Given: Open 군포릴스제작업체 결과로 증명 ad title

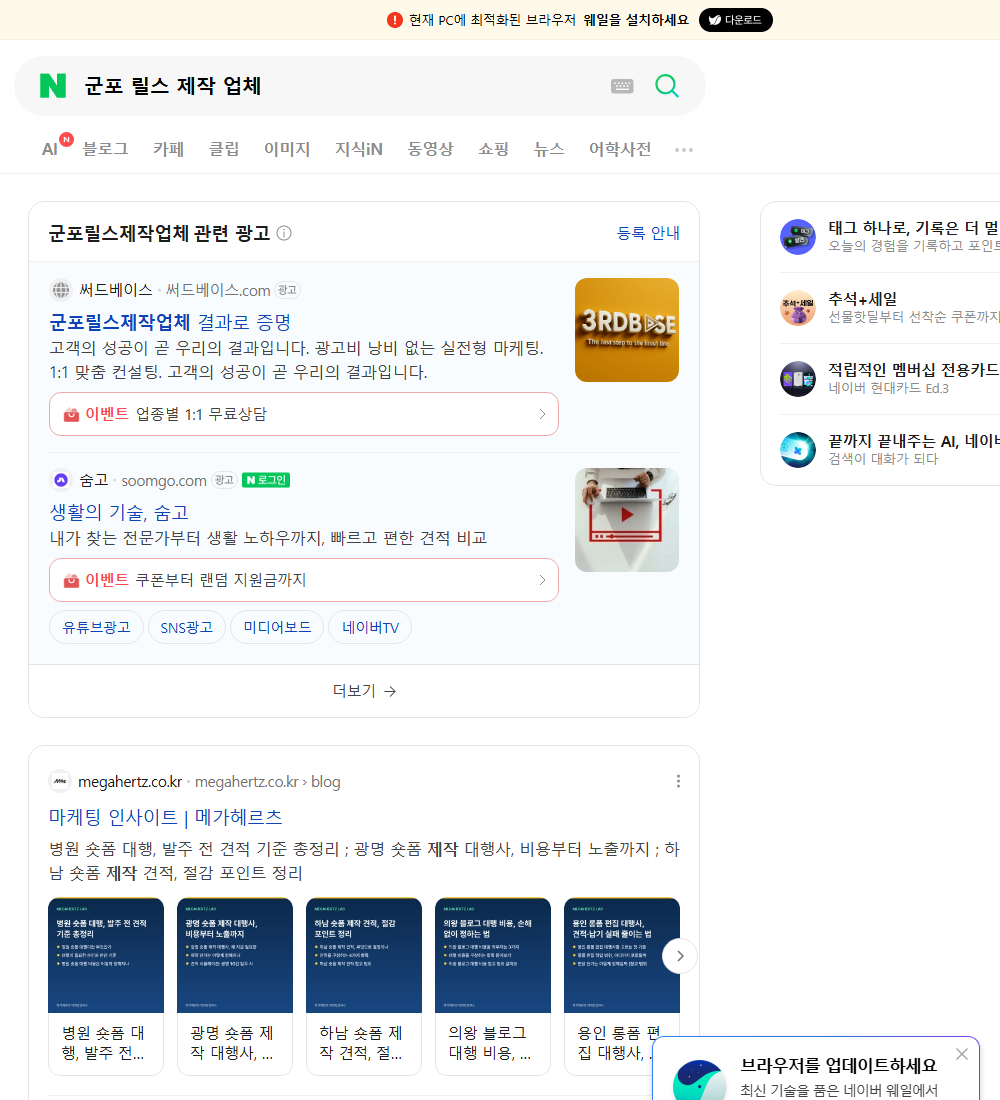Looking at the screenshot, I should point(170,322).
